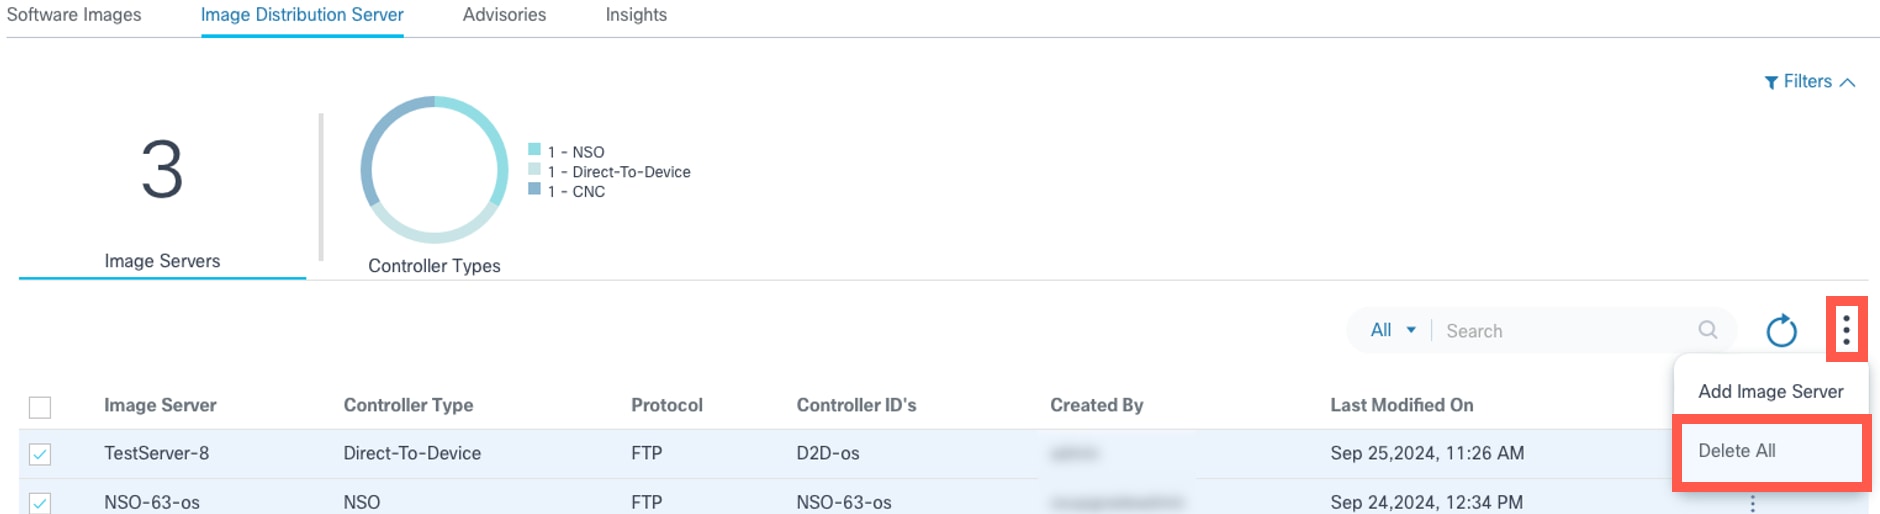Open the three-dot more actions menu

pyautogui.click(x=1846, y=329)
